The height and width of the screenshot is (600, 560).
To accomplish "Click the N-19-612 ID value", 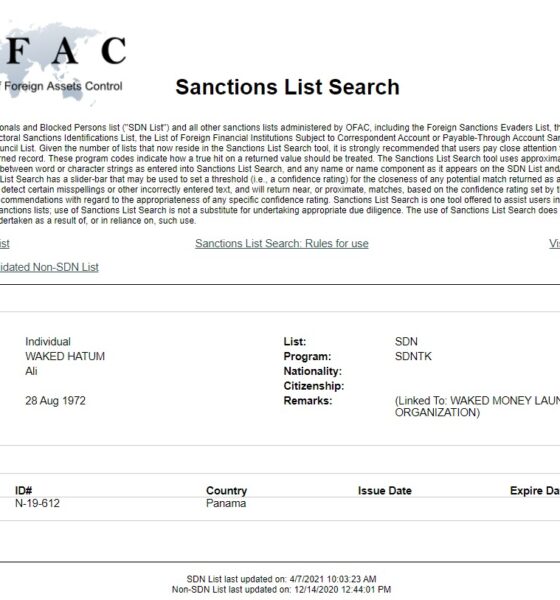I will click(38, 503).
